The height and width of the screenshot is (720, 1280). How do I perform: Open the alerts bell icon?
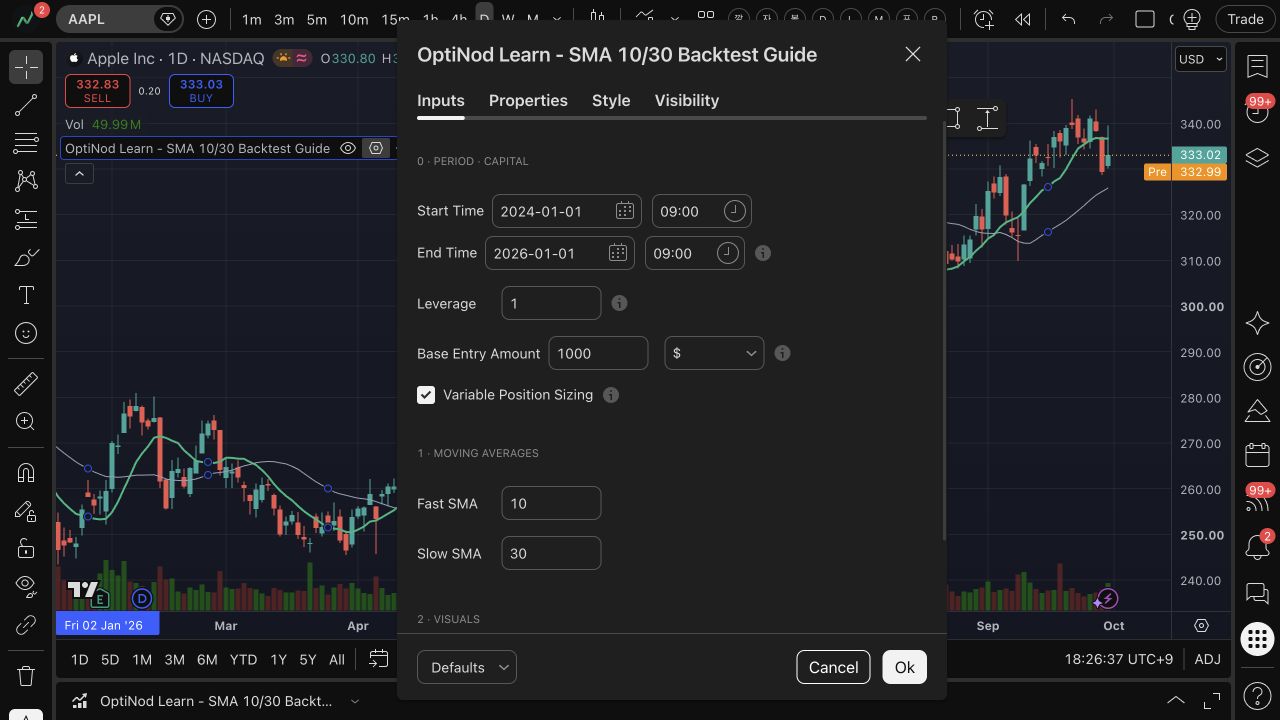pyautogui.click(x=1257, y=547)
